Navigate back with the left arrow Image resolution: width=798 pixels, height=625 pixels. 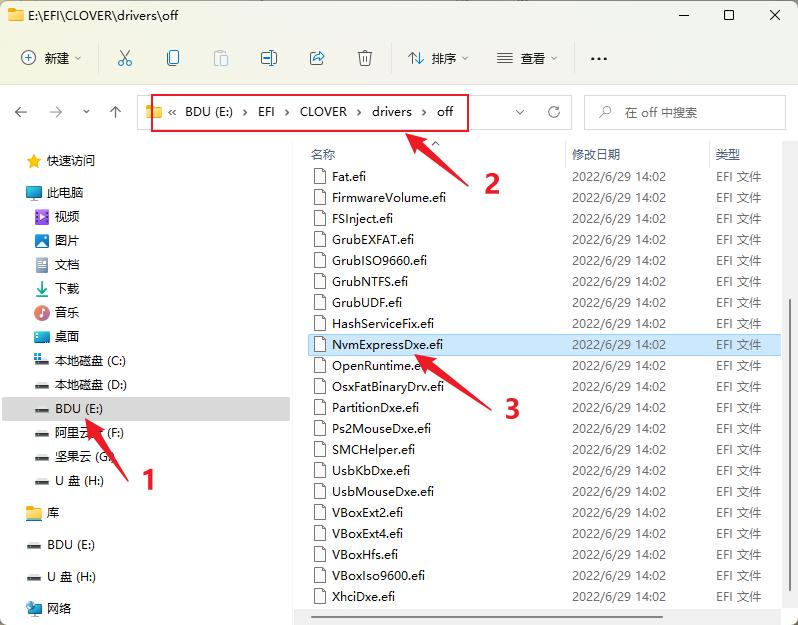click(x=22, y=112)
